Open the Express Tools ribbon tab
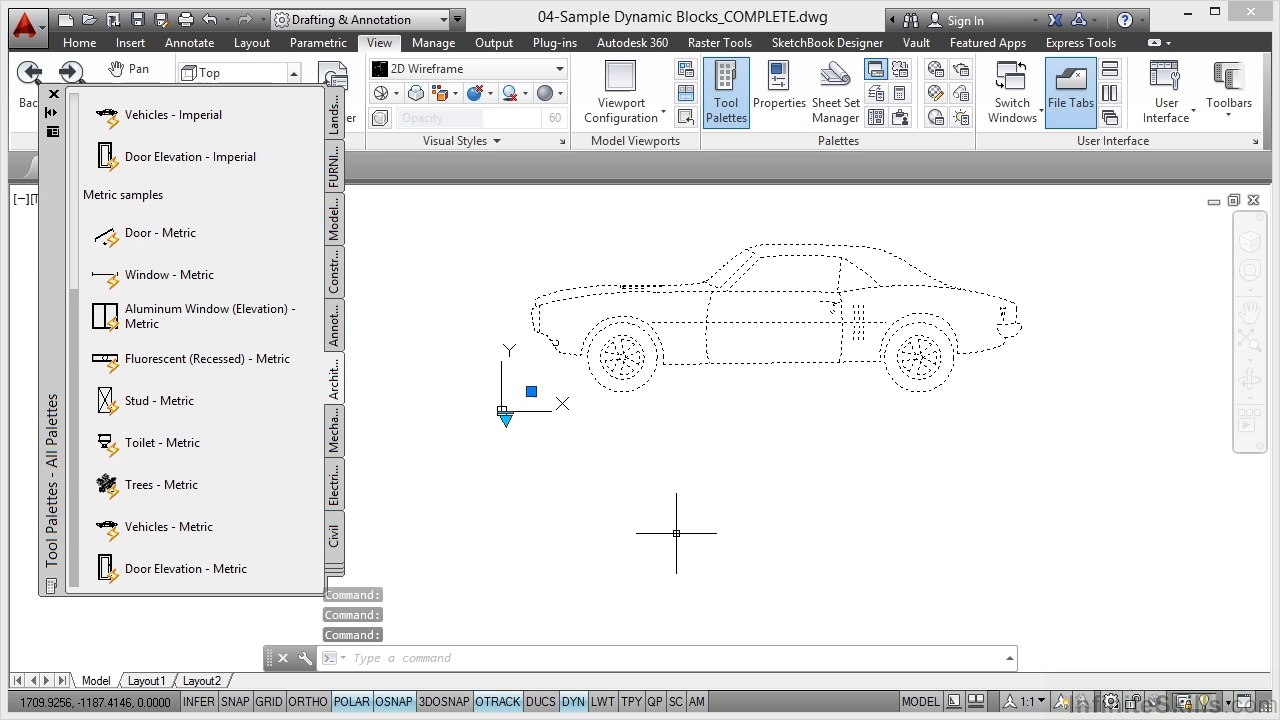Viewport: 1280px width, 720px height. 1081,43
